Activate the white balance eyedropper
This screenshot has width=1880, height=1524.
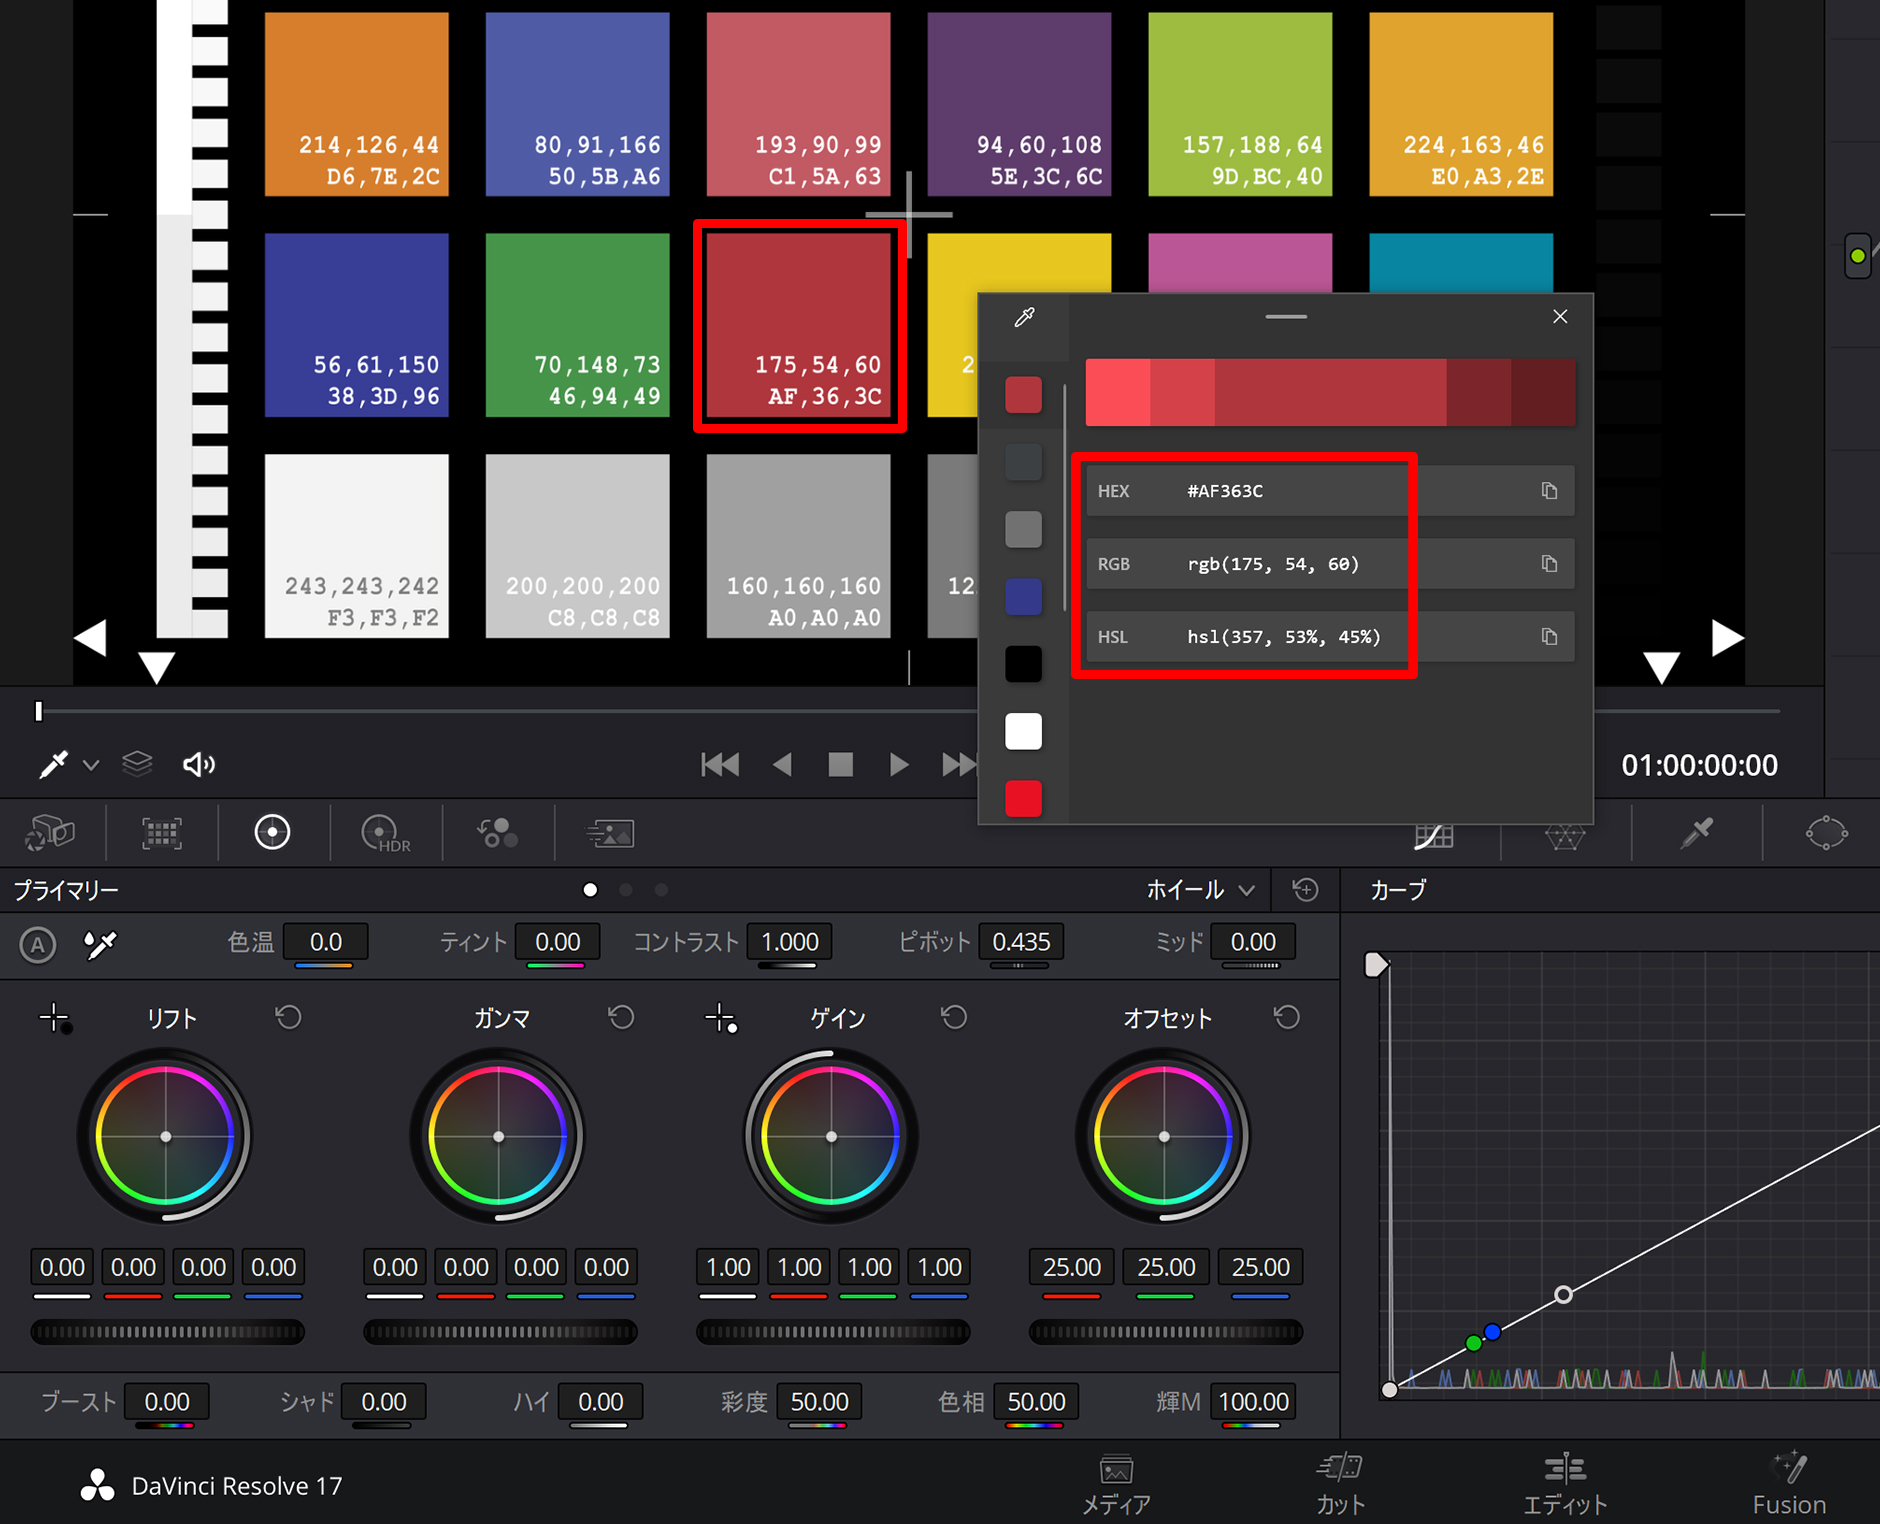click(x=100, y=944)
